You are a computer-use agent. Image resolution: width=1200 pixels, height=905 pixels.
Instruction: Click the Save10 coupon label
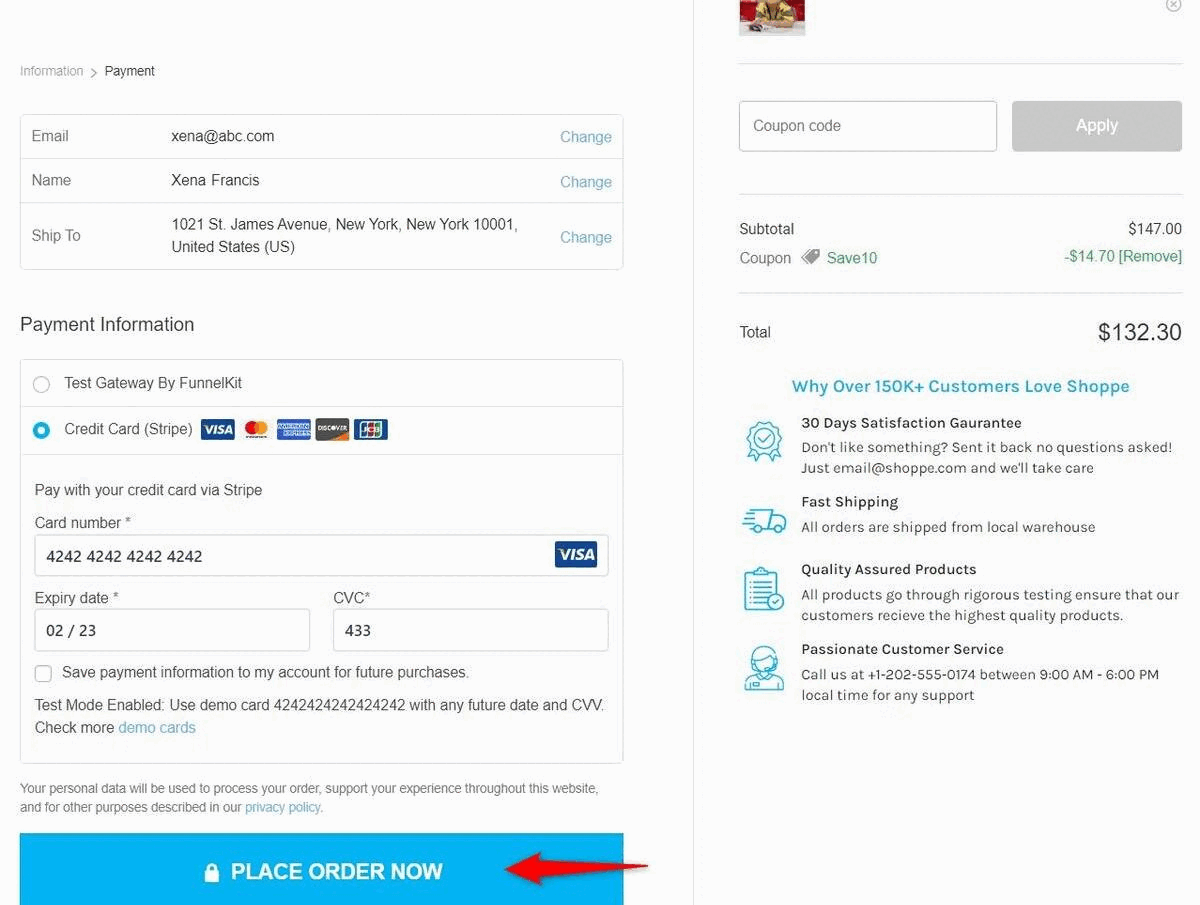point(852,258)
